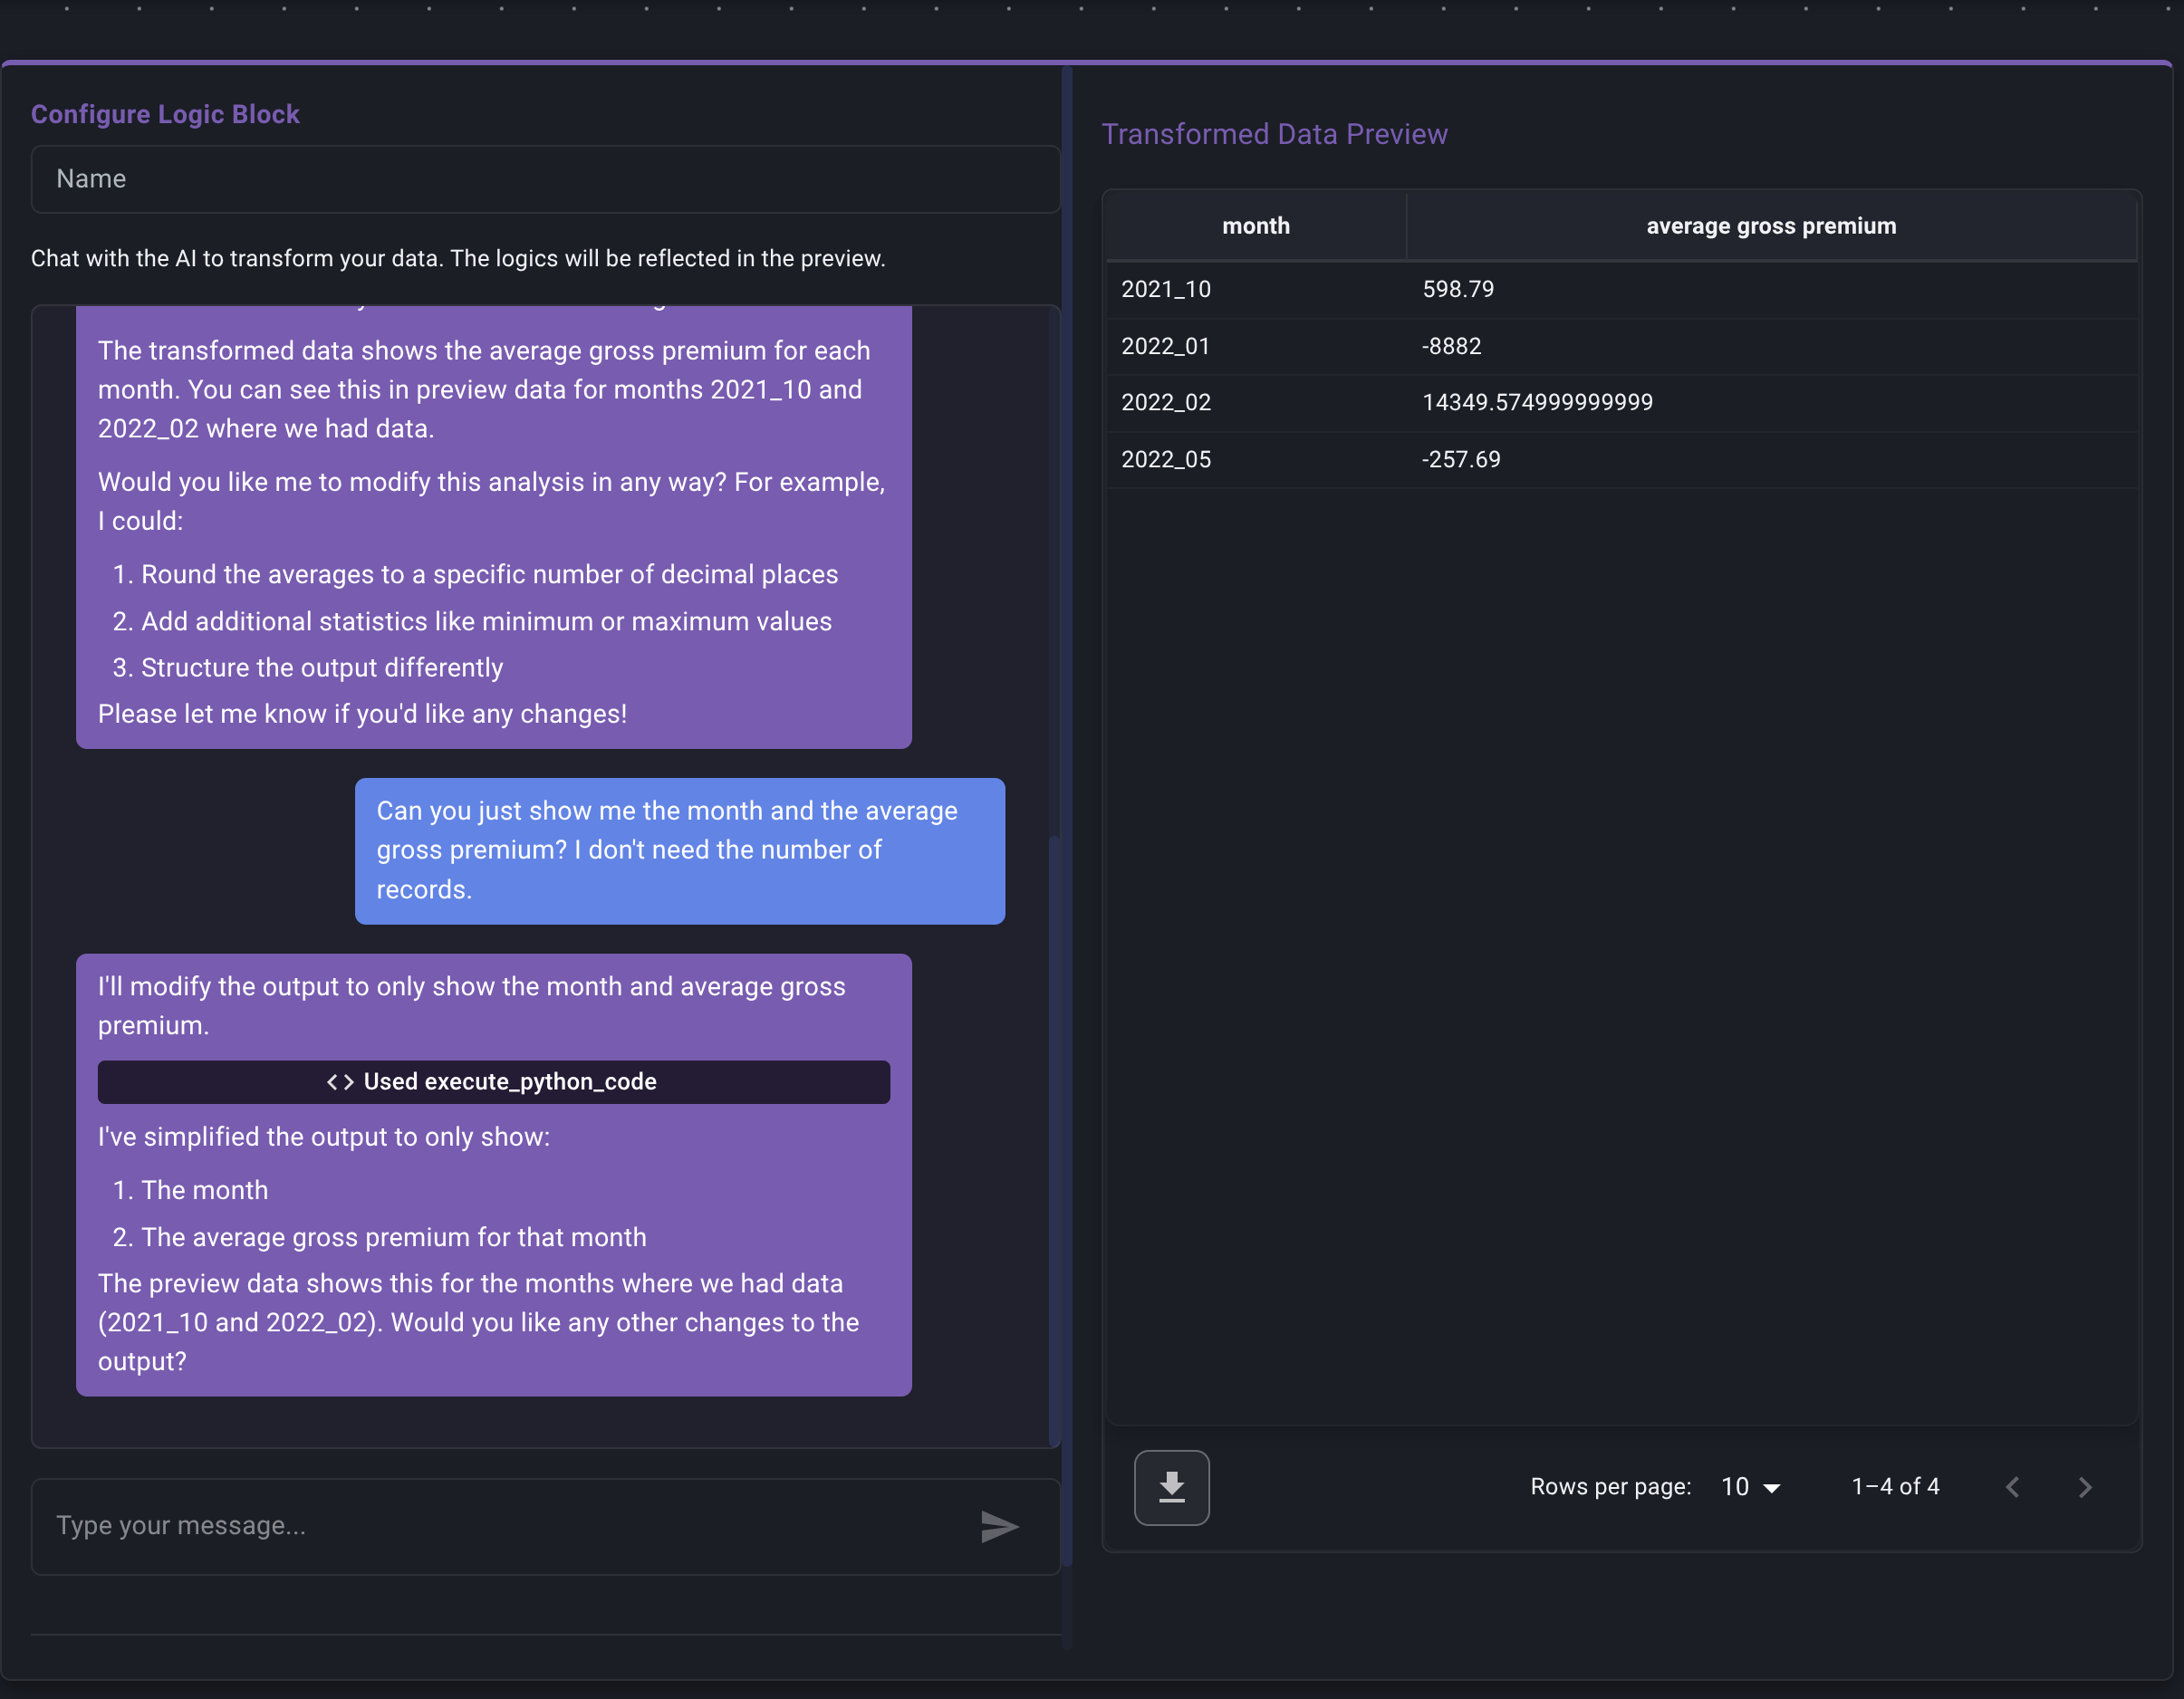The width and height of the screenshot is (2184, 1699).
Task: Click the dropdown arrow beside the value 10
Action: [x=1774, y=1488]
